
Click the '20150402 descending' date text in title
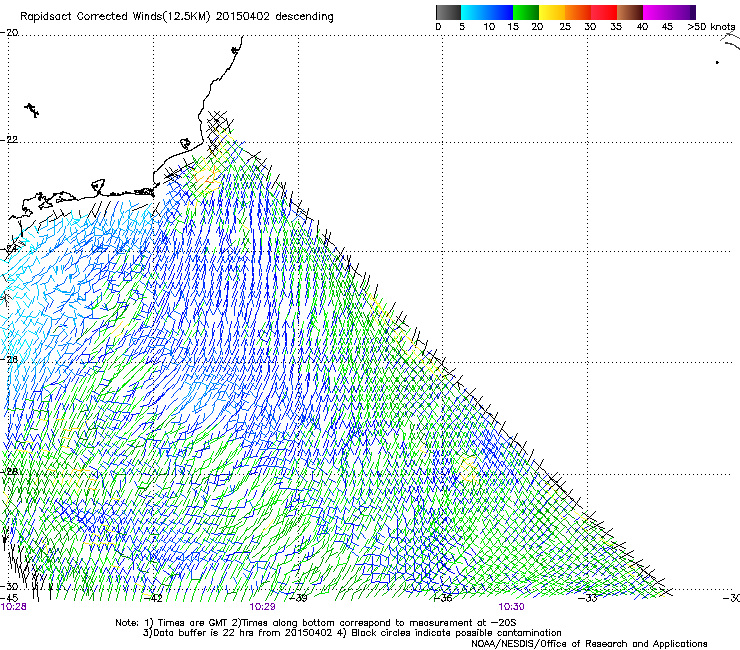[274, 17]
